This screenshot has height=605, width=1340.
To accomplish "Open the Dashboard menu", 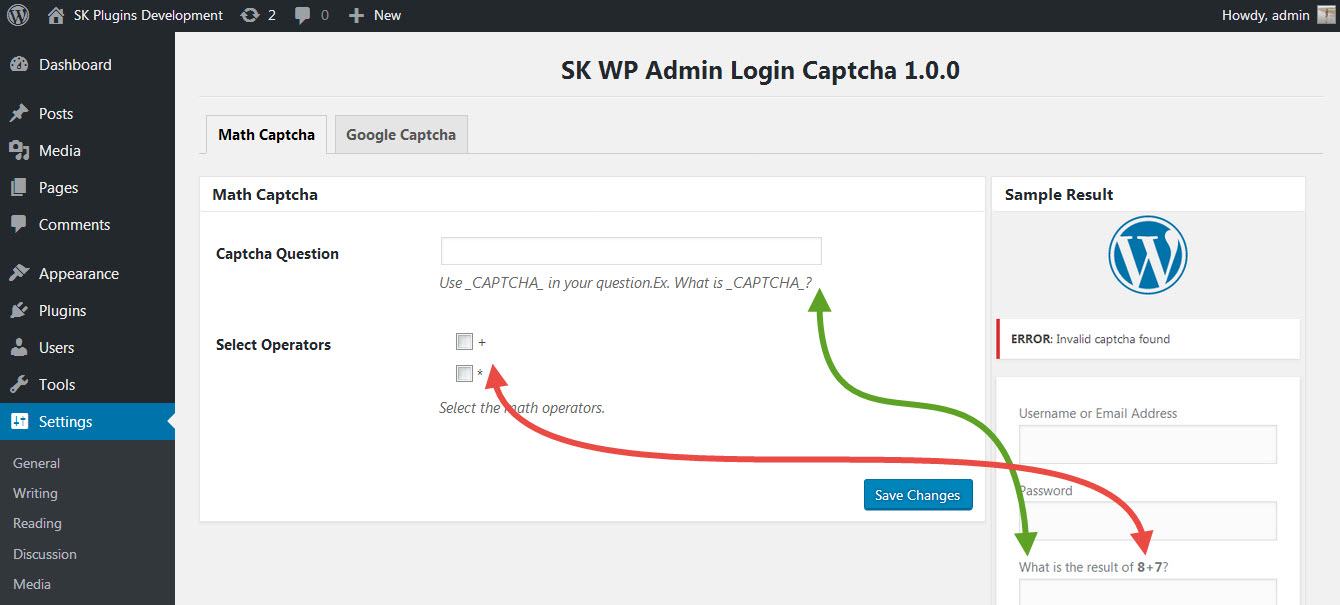I will pos(87,65).
